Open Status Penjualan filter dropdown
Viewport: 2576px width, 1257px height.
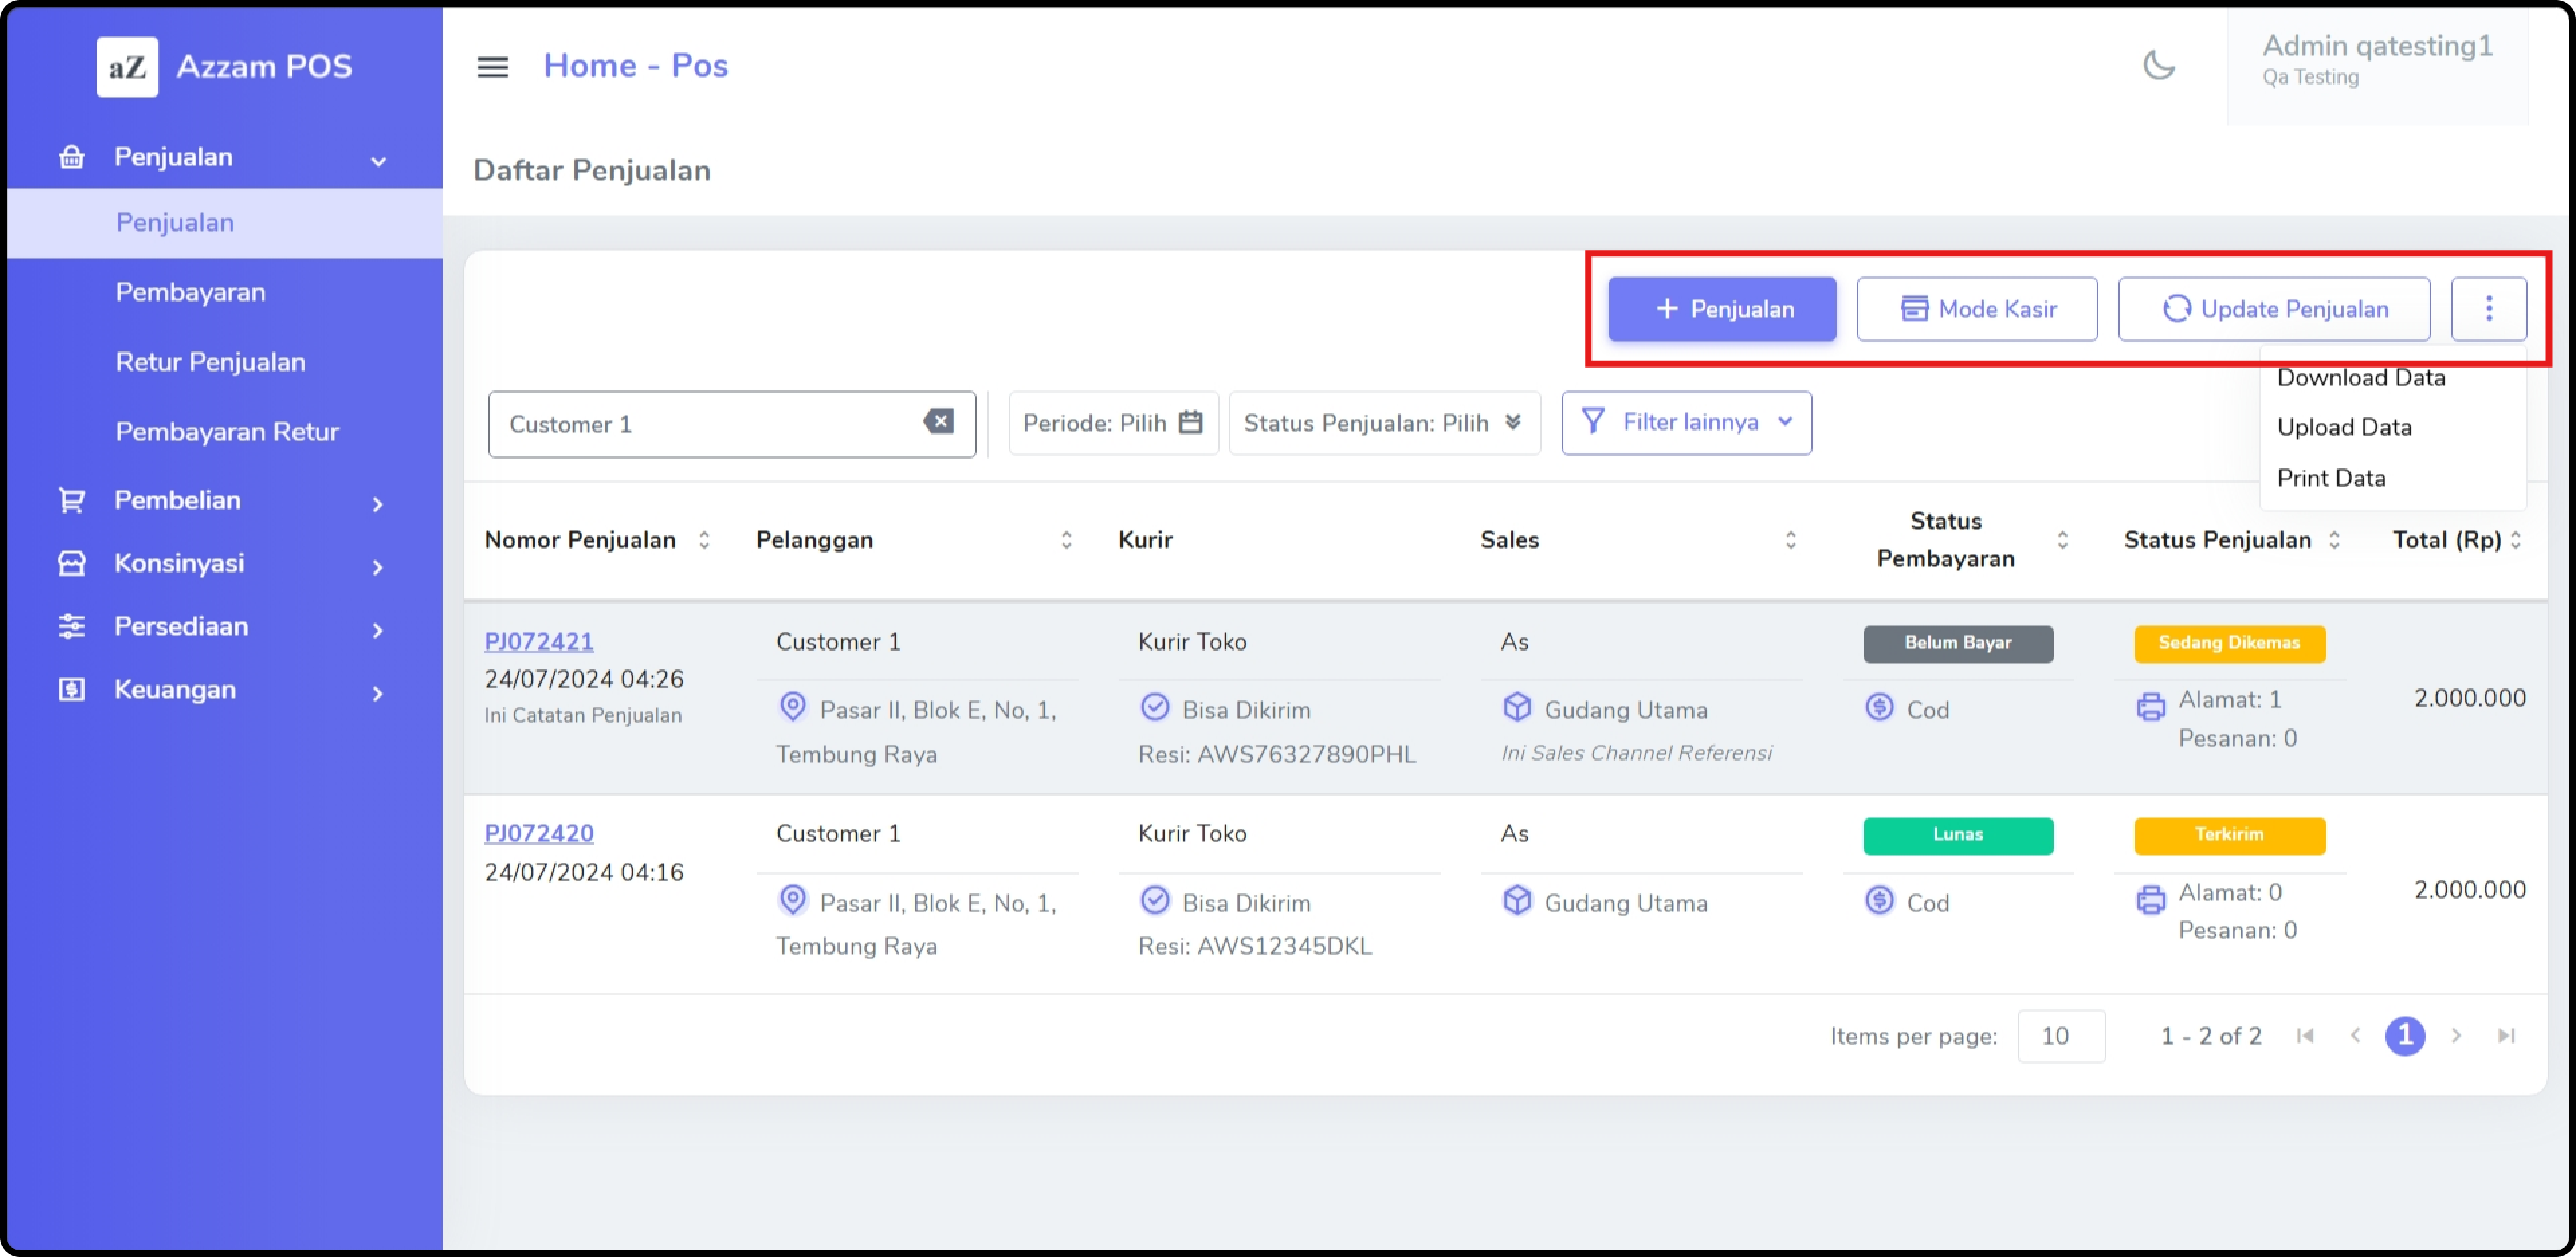1383,423
